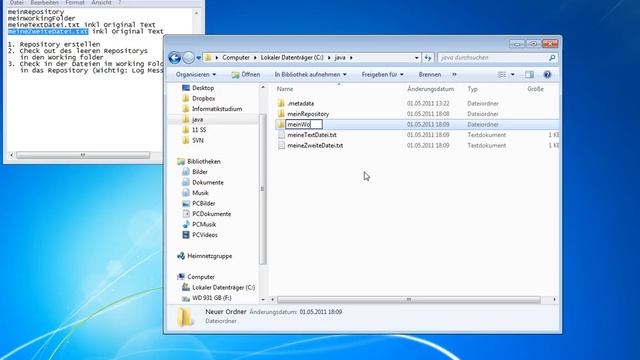Viewport: 640px width, 360px height.
Task: Open Ansicht menu in Notepad
Action: click(x=101, y=2)
